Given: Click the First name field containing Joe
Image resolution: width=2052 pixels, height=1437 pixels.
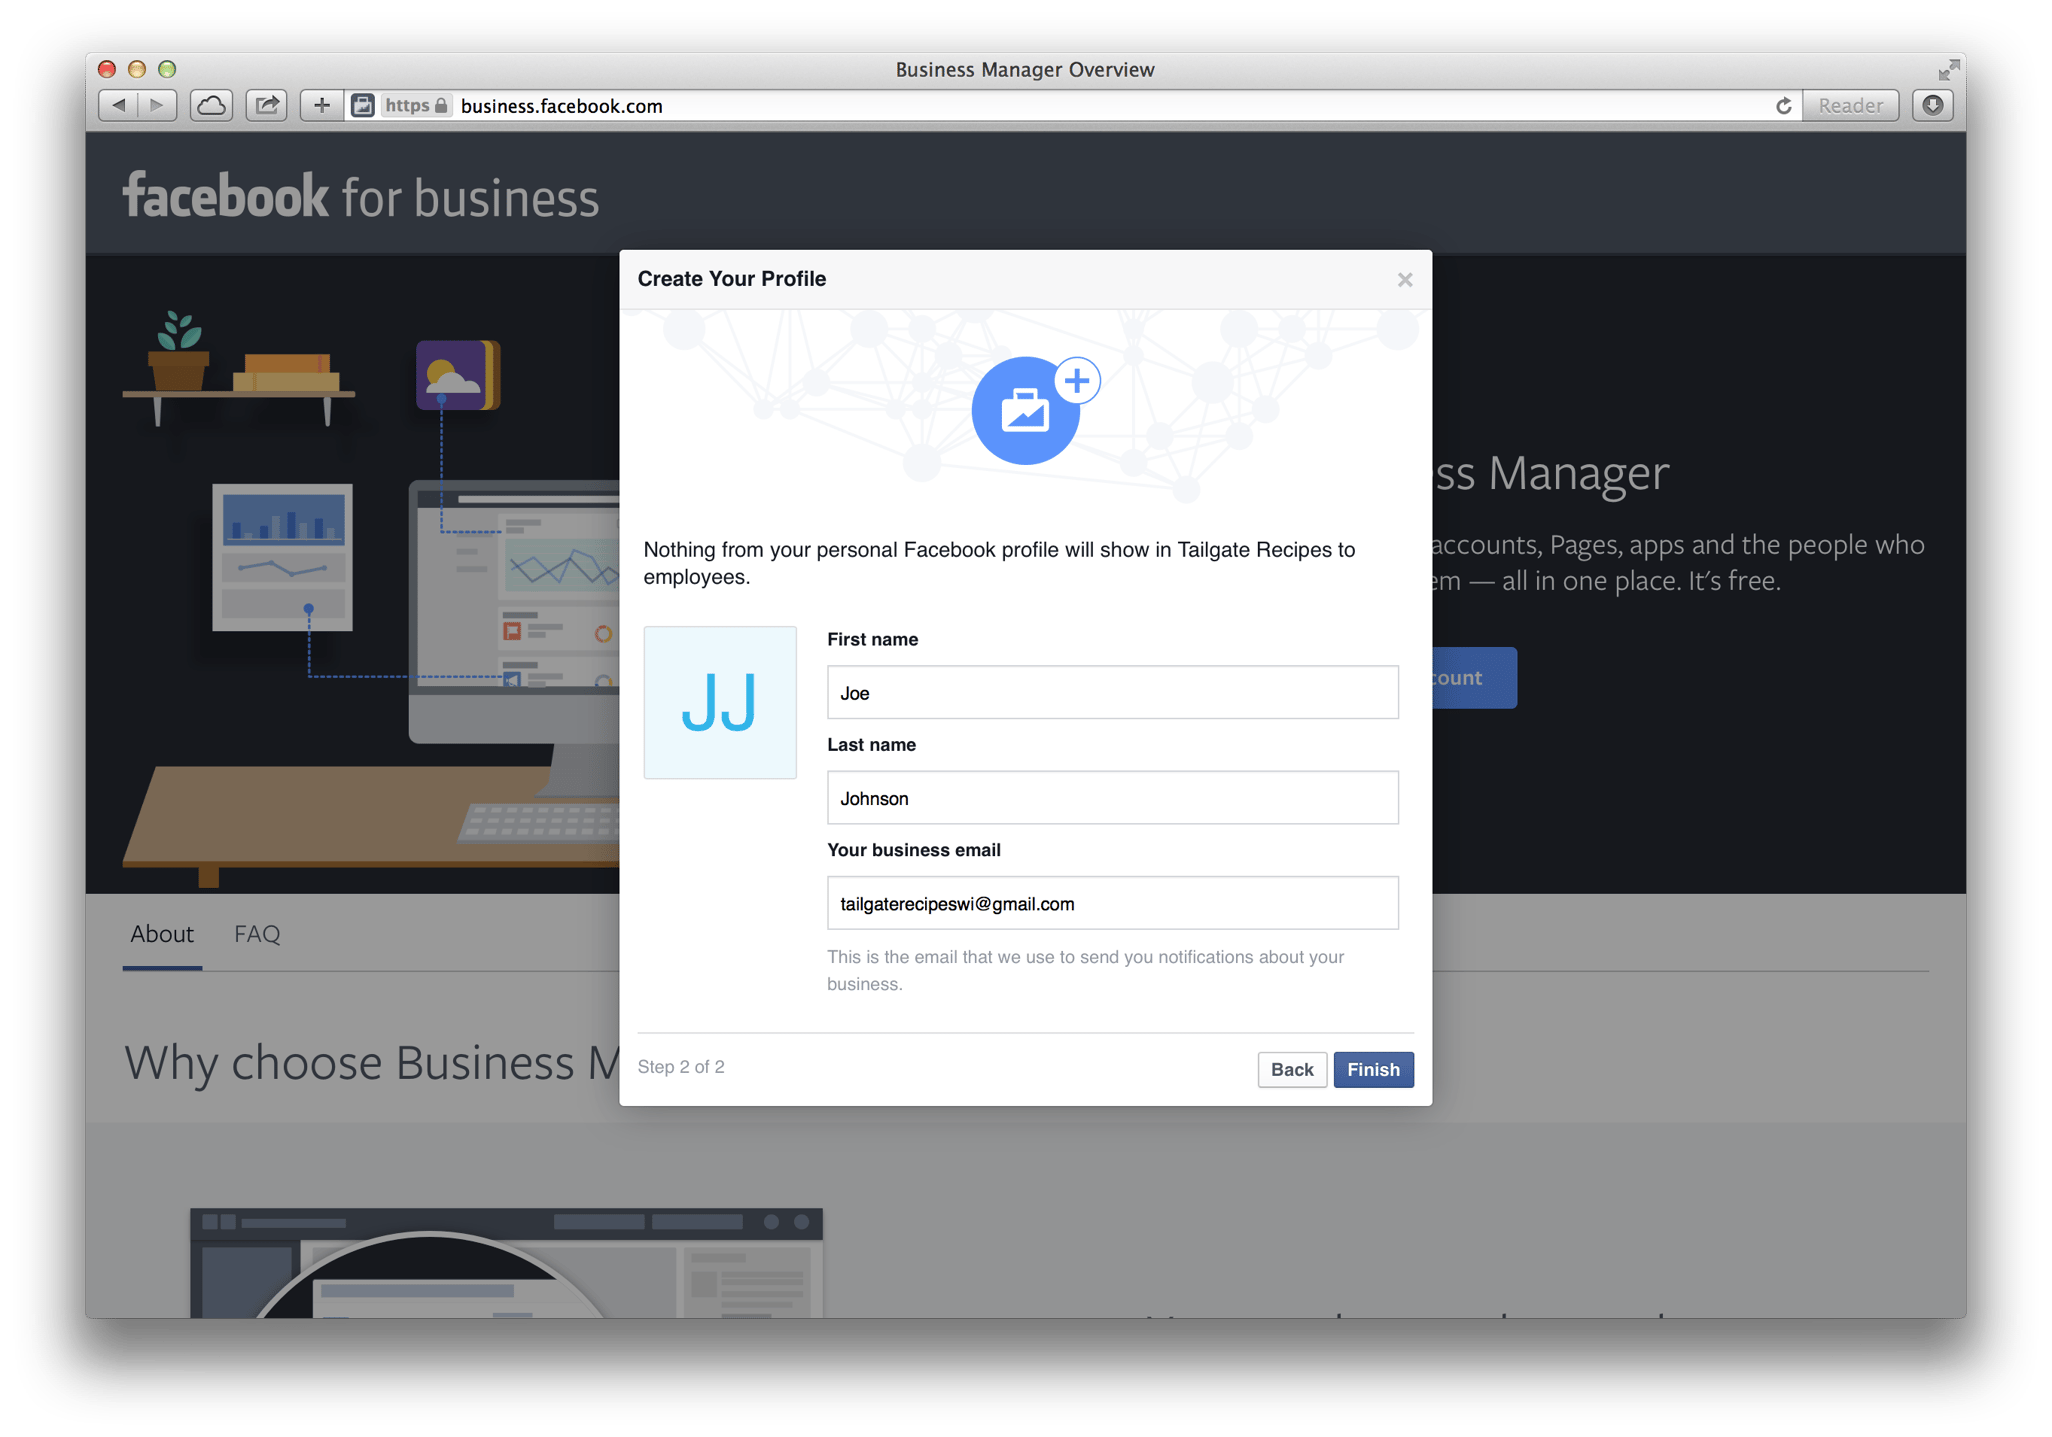Looking at the screenshot, I should [x=1112, y=692].
